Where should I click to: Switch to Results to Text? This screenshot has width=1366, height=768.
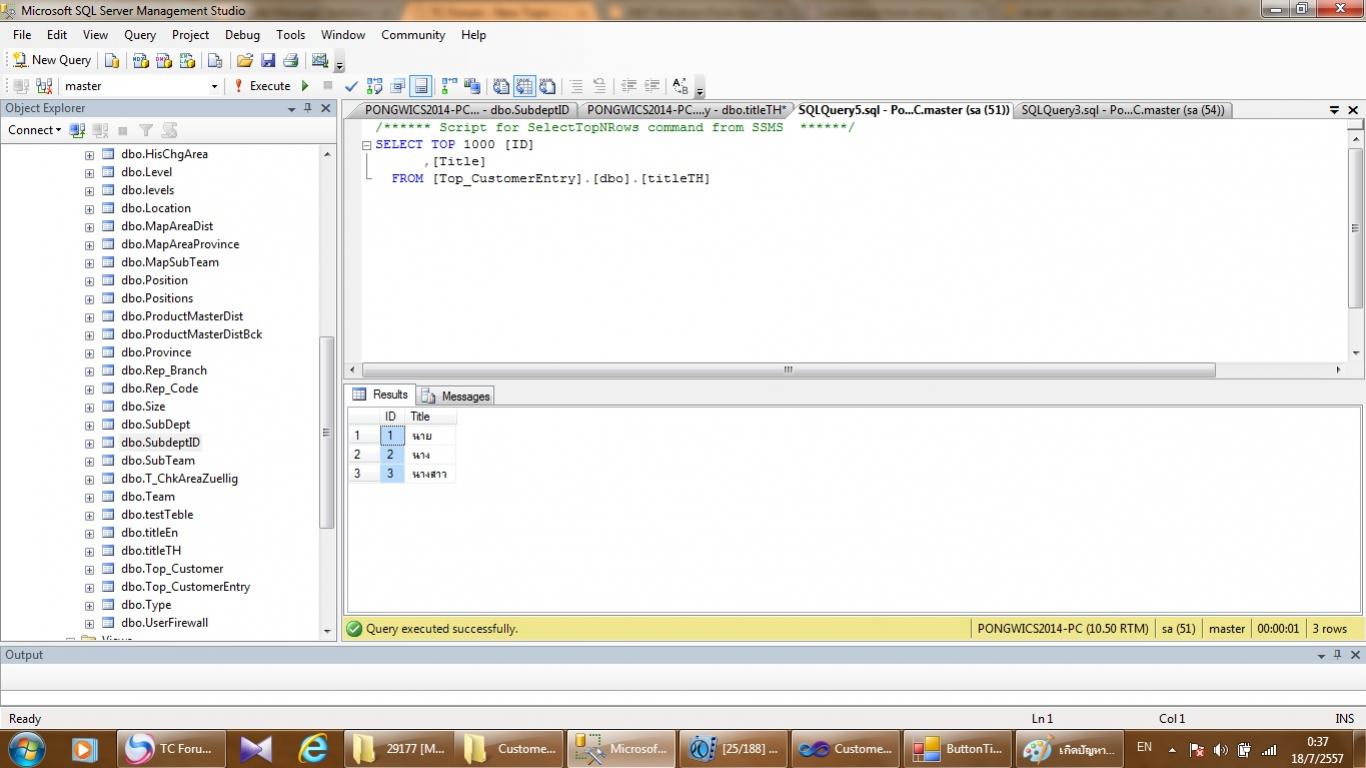pyautogui.click(x=501, y=86)
